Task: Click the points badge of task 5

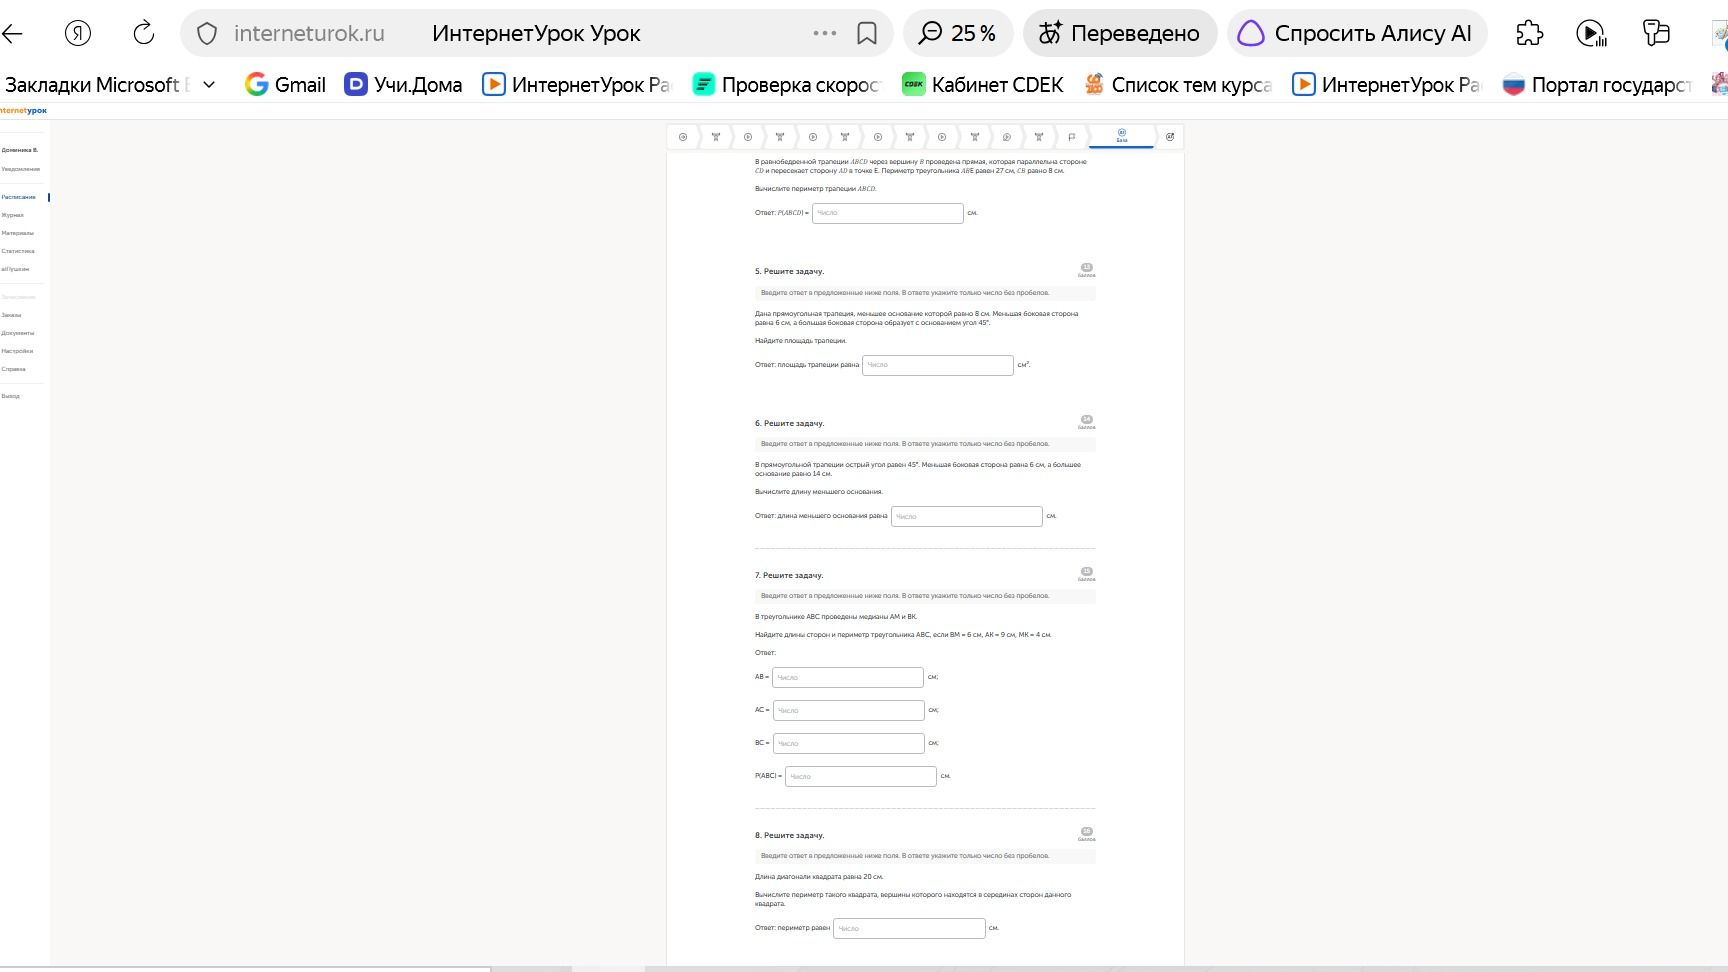Action: 1087,270
